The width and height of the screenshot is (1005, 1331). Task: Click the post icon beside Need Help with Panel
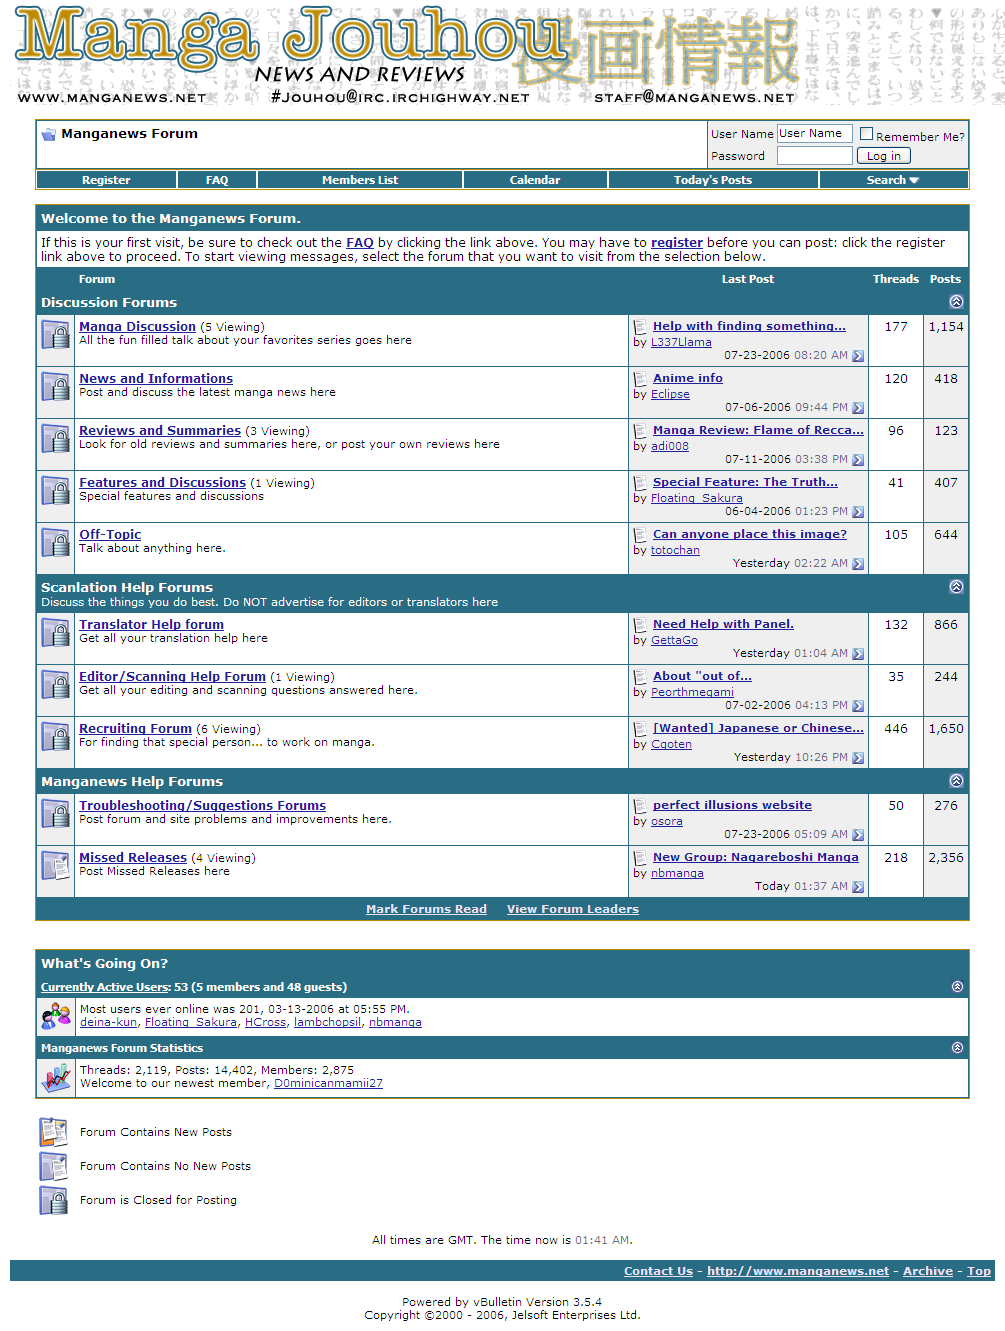point(640,625)
